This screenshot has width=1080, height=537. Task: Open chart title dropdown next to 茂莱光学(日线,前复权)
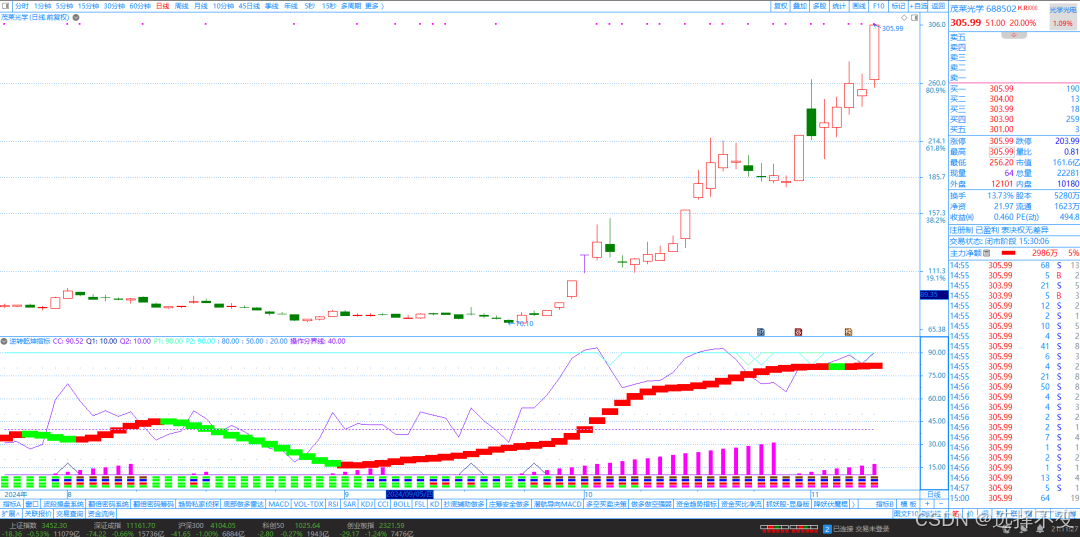(x=75, y=16)
